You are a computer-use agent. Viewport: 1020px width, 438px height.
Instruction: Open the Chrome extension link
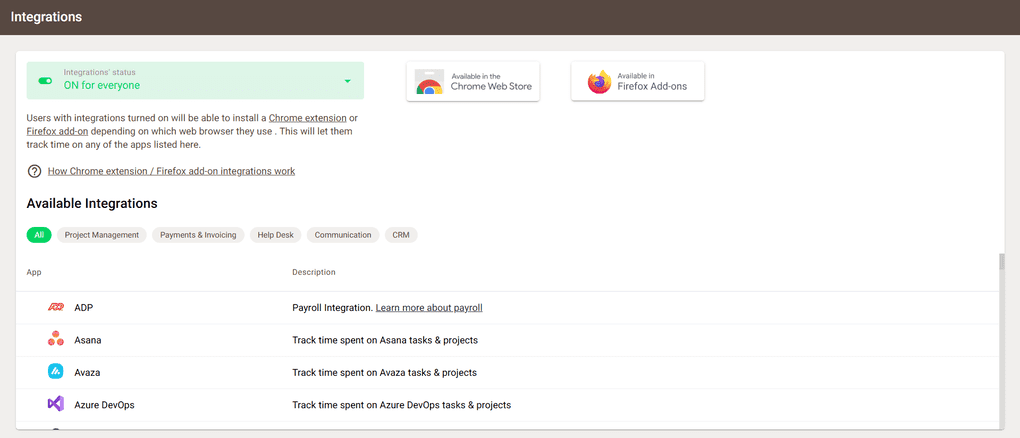point(308,119)
